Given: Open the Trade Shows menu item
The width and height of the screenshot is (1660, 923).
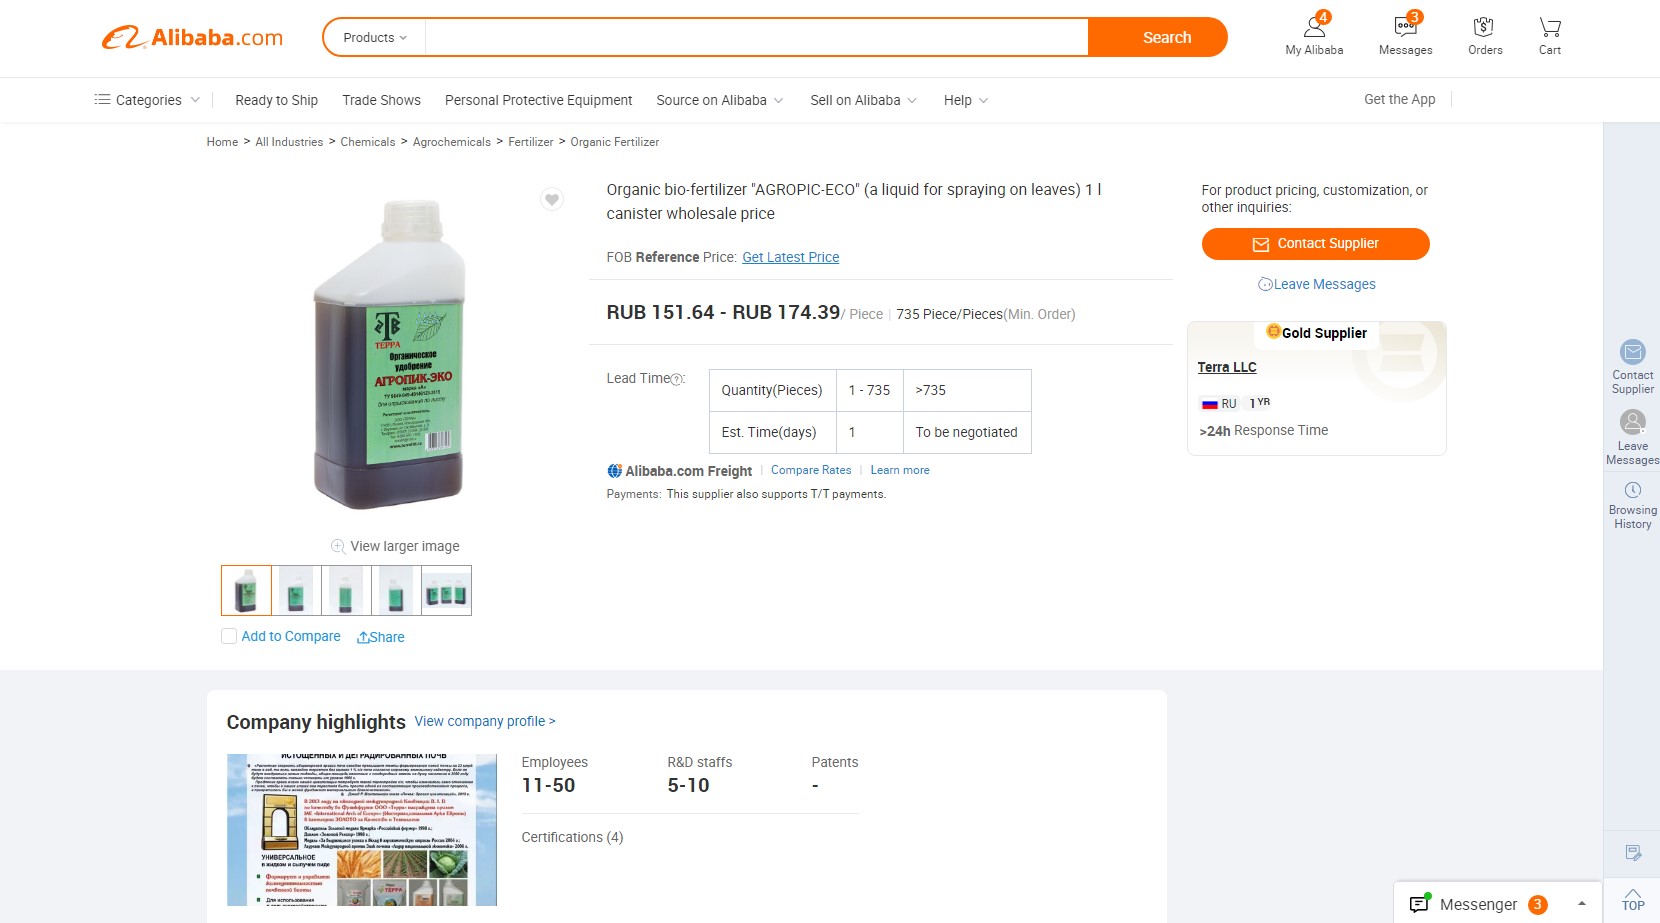Looking at the screenshot, I should (381, 100).
